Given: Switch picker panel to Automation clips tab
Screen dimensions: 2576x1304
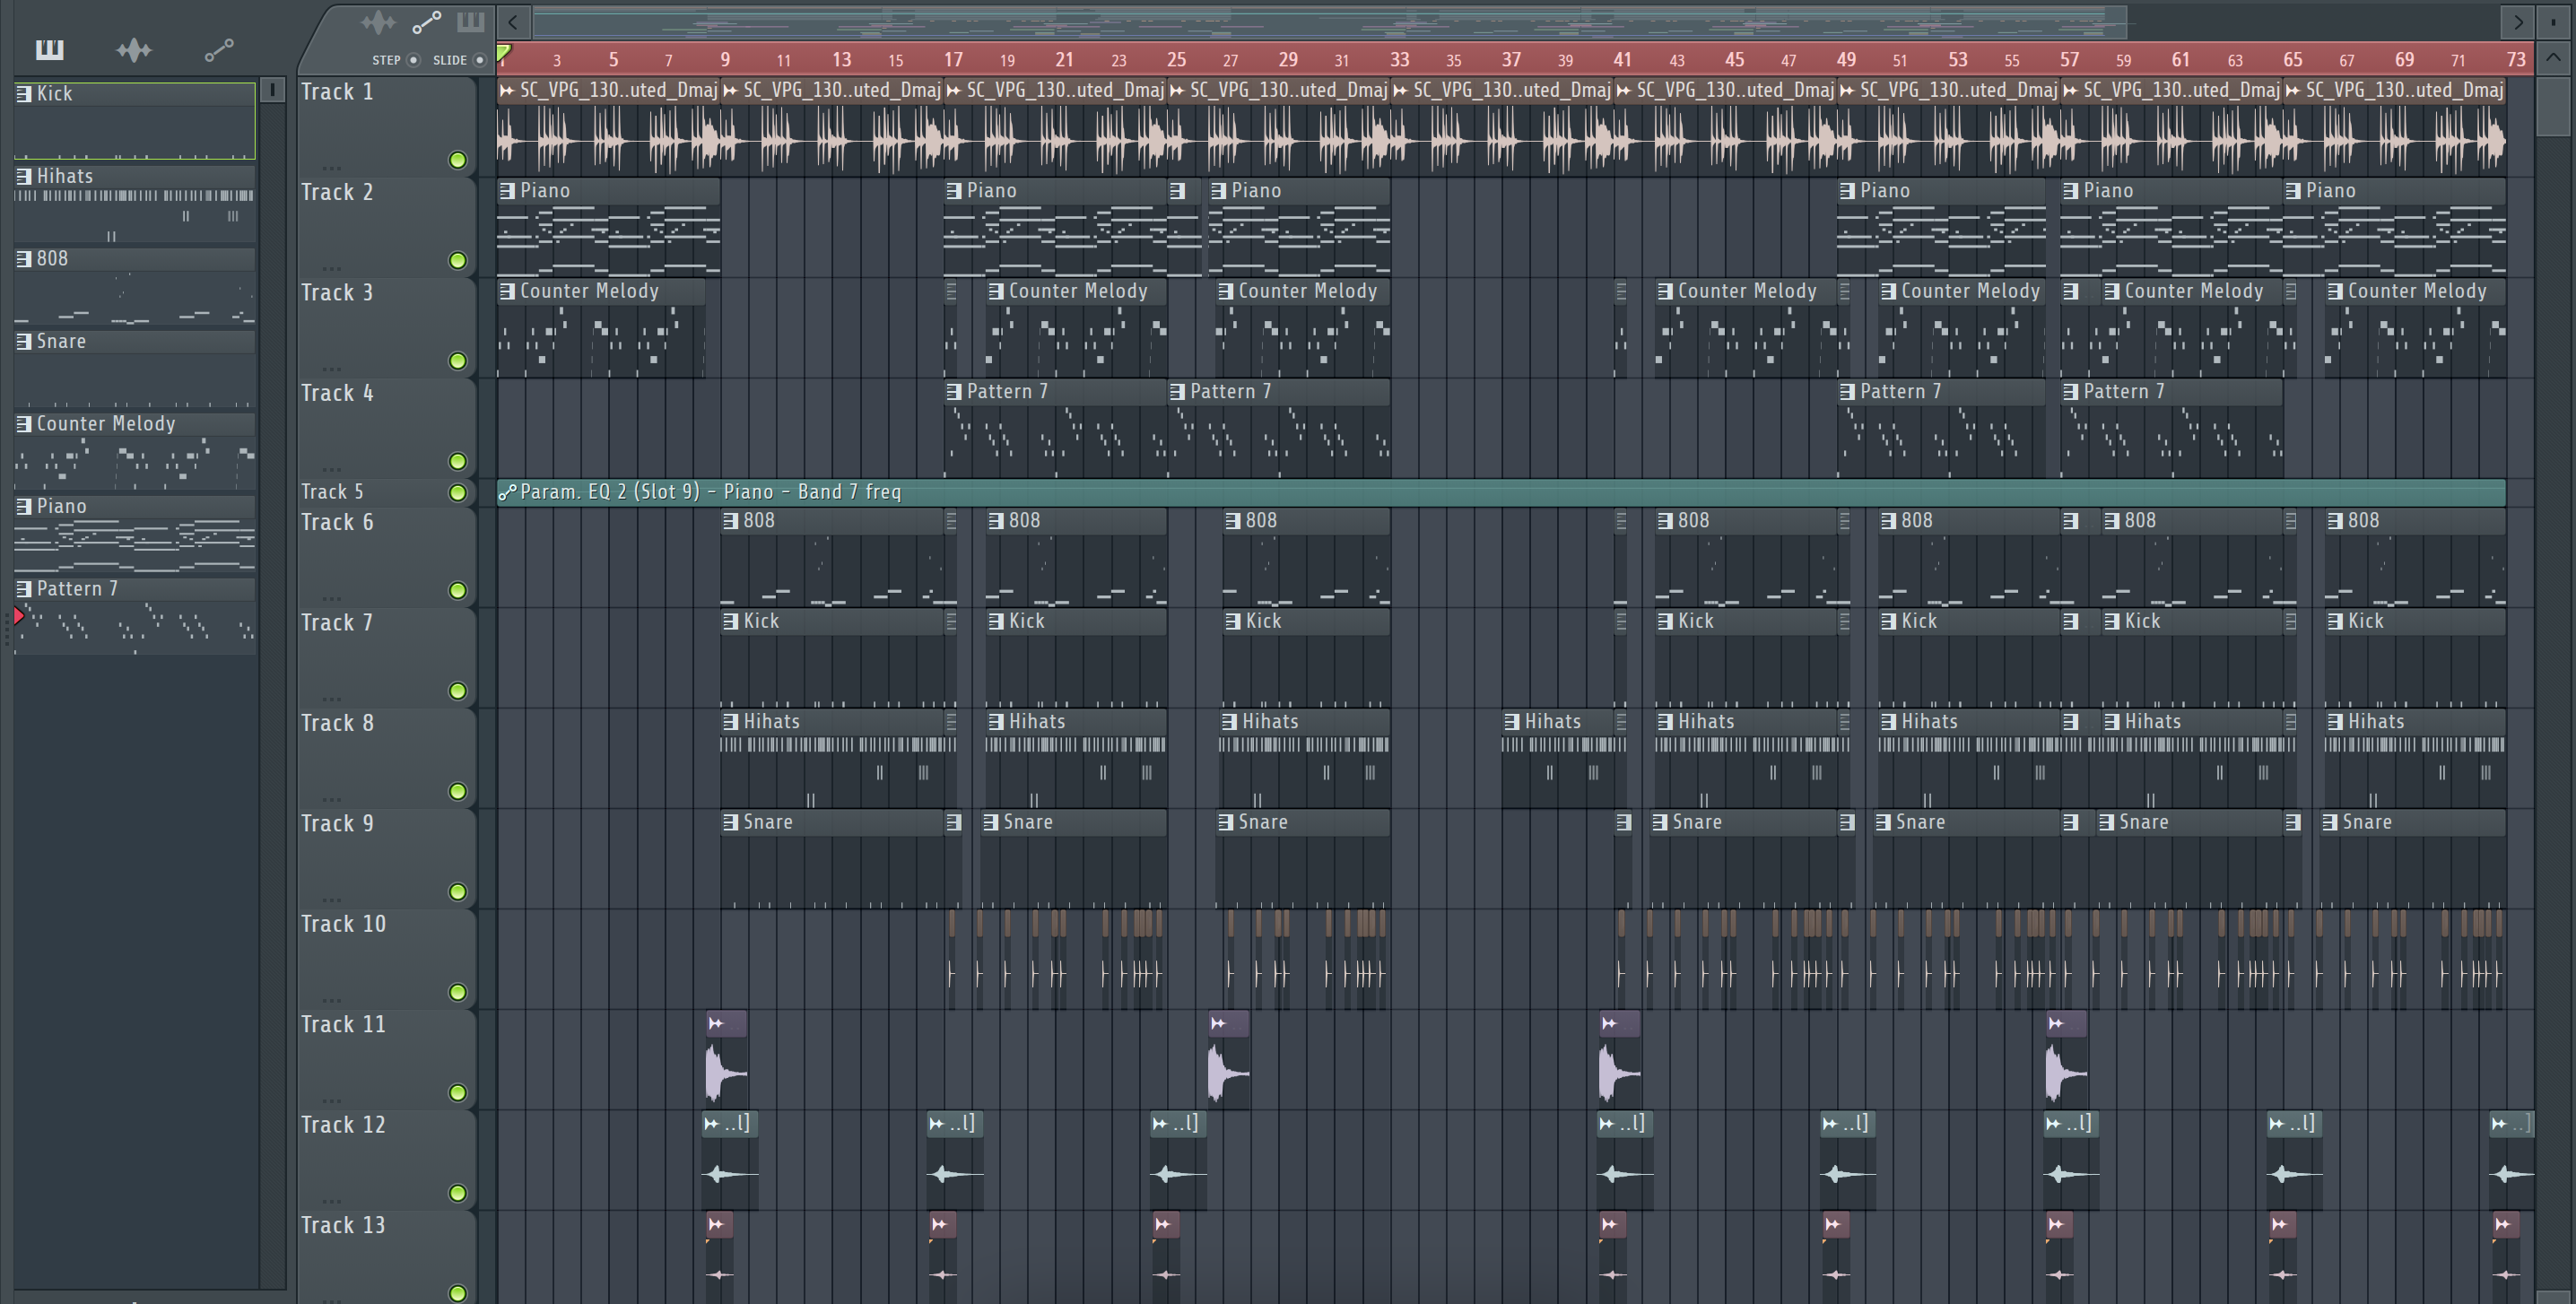Looking at the screenshot, I should (x=219, y=50).
